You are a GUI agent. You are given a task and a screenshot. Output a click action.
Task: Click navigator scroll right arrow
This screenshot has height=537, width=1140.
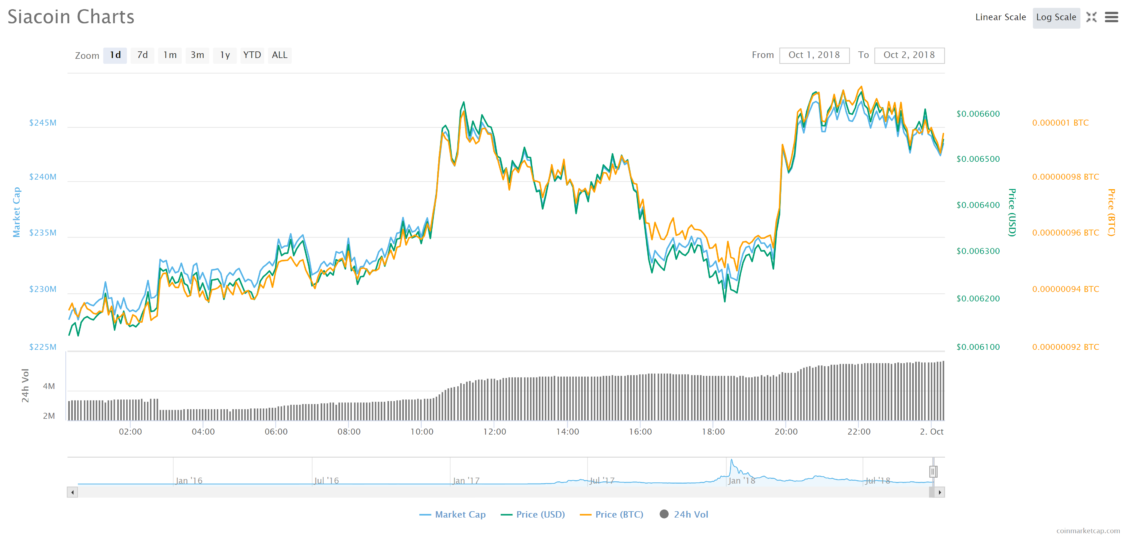click(939, 492)
